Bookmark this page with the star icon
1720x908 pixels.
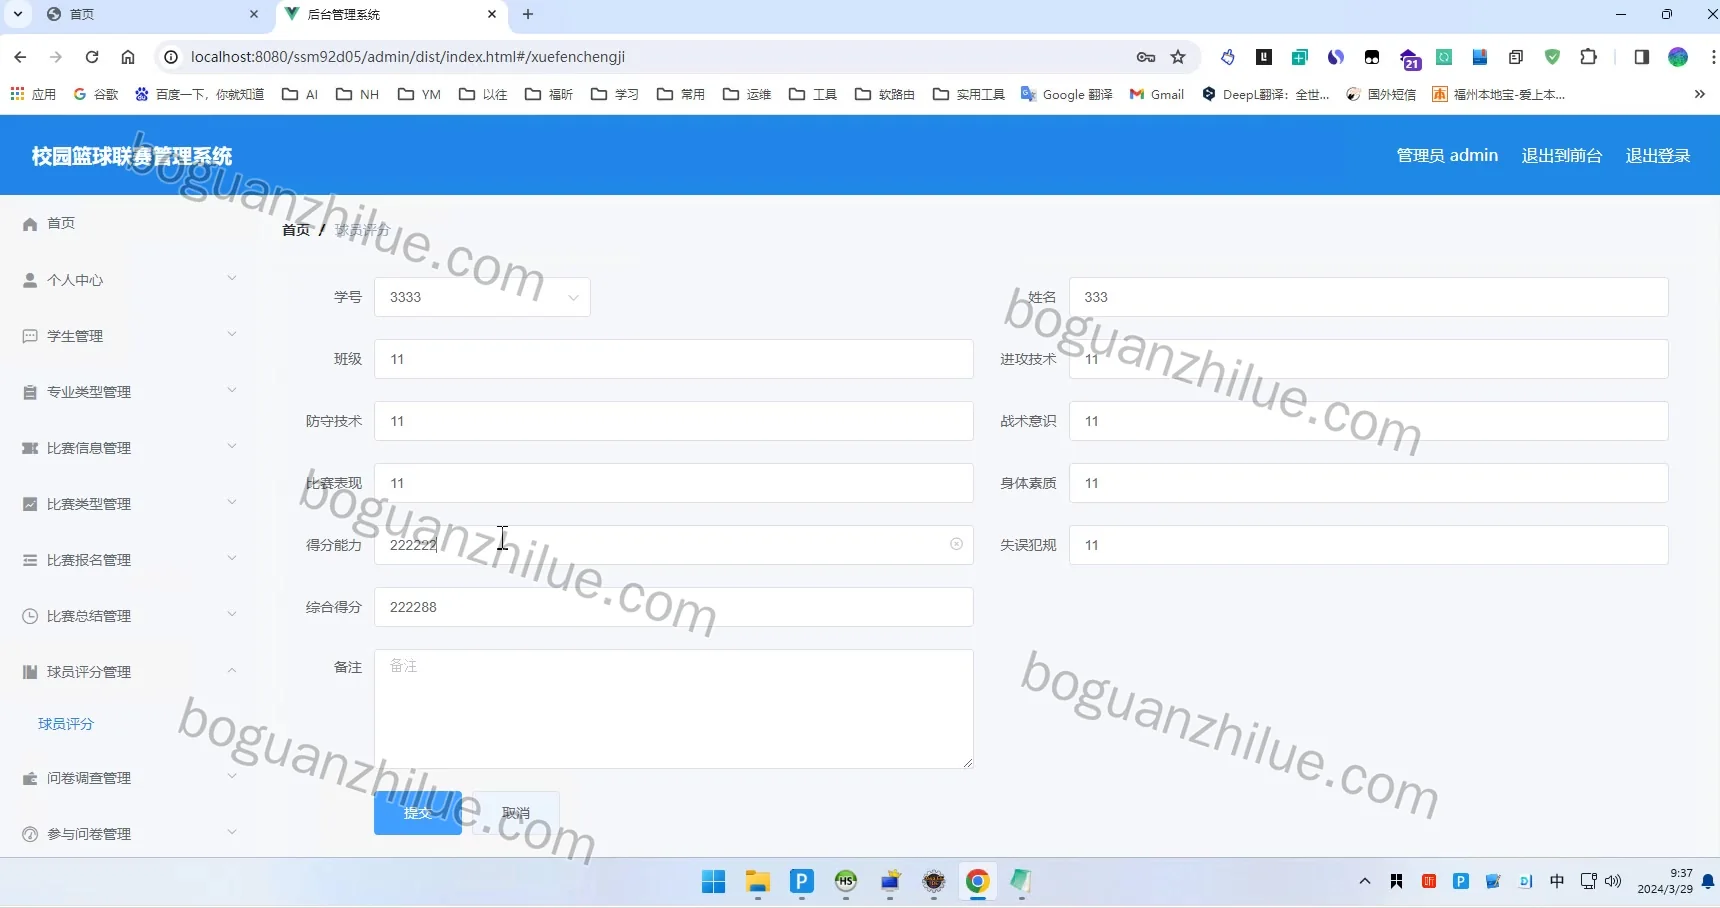tap(1178, 57)
